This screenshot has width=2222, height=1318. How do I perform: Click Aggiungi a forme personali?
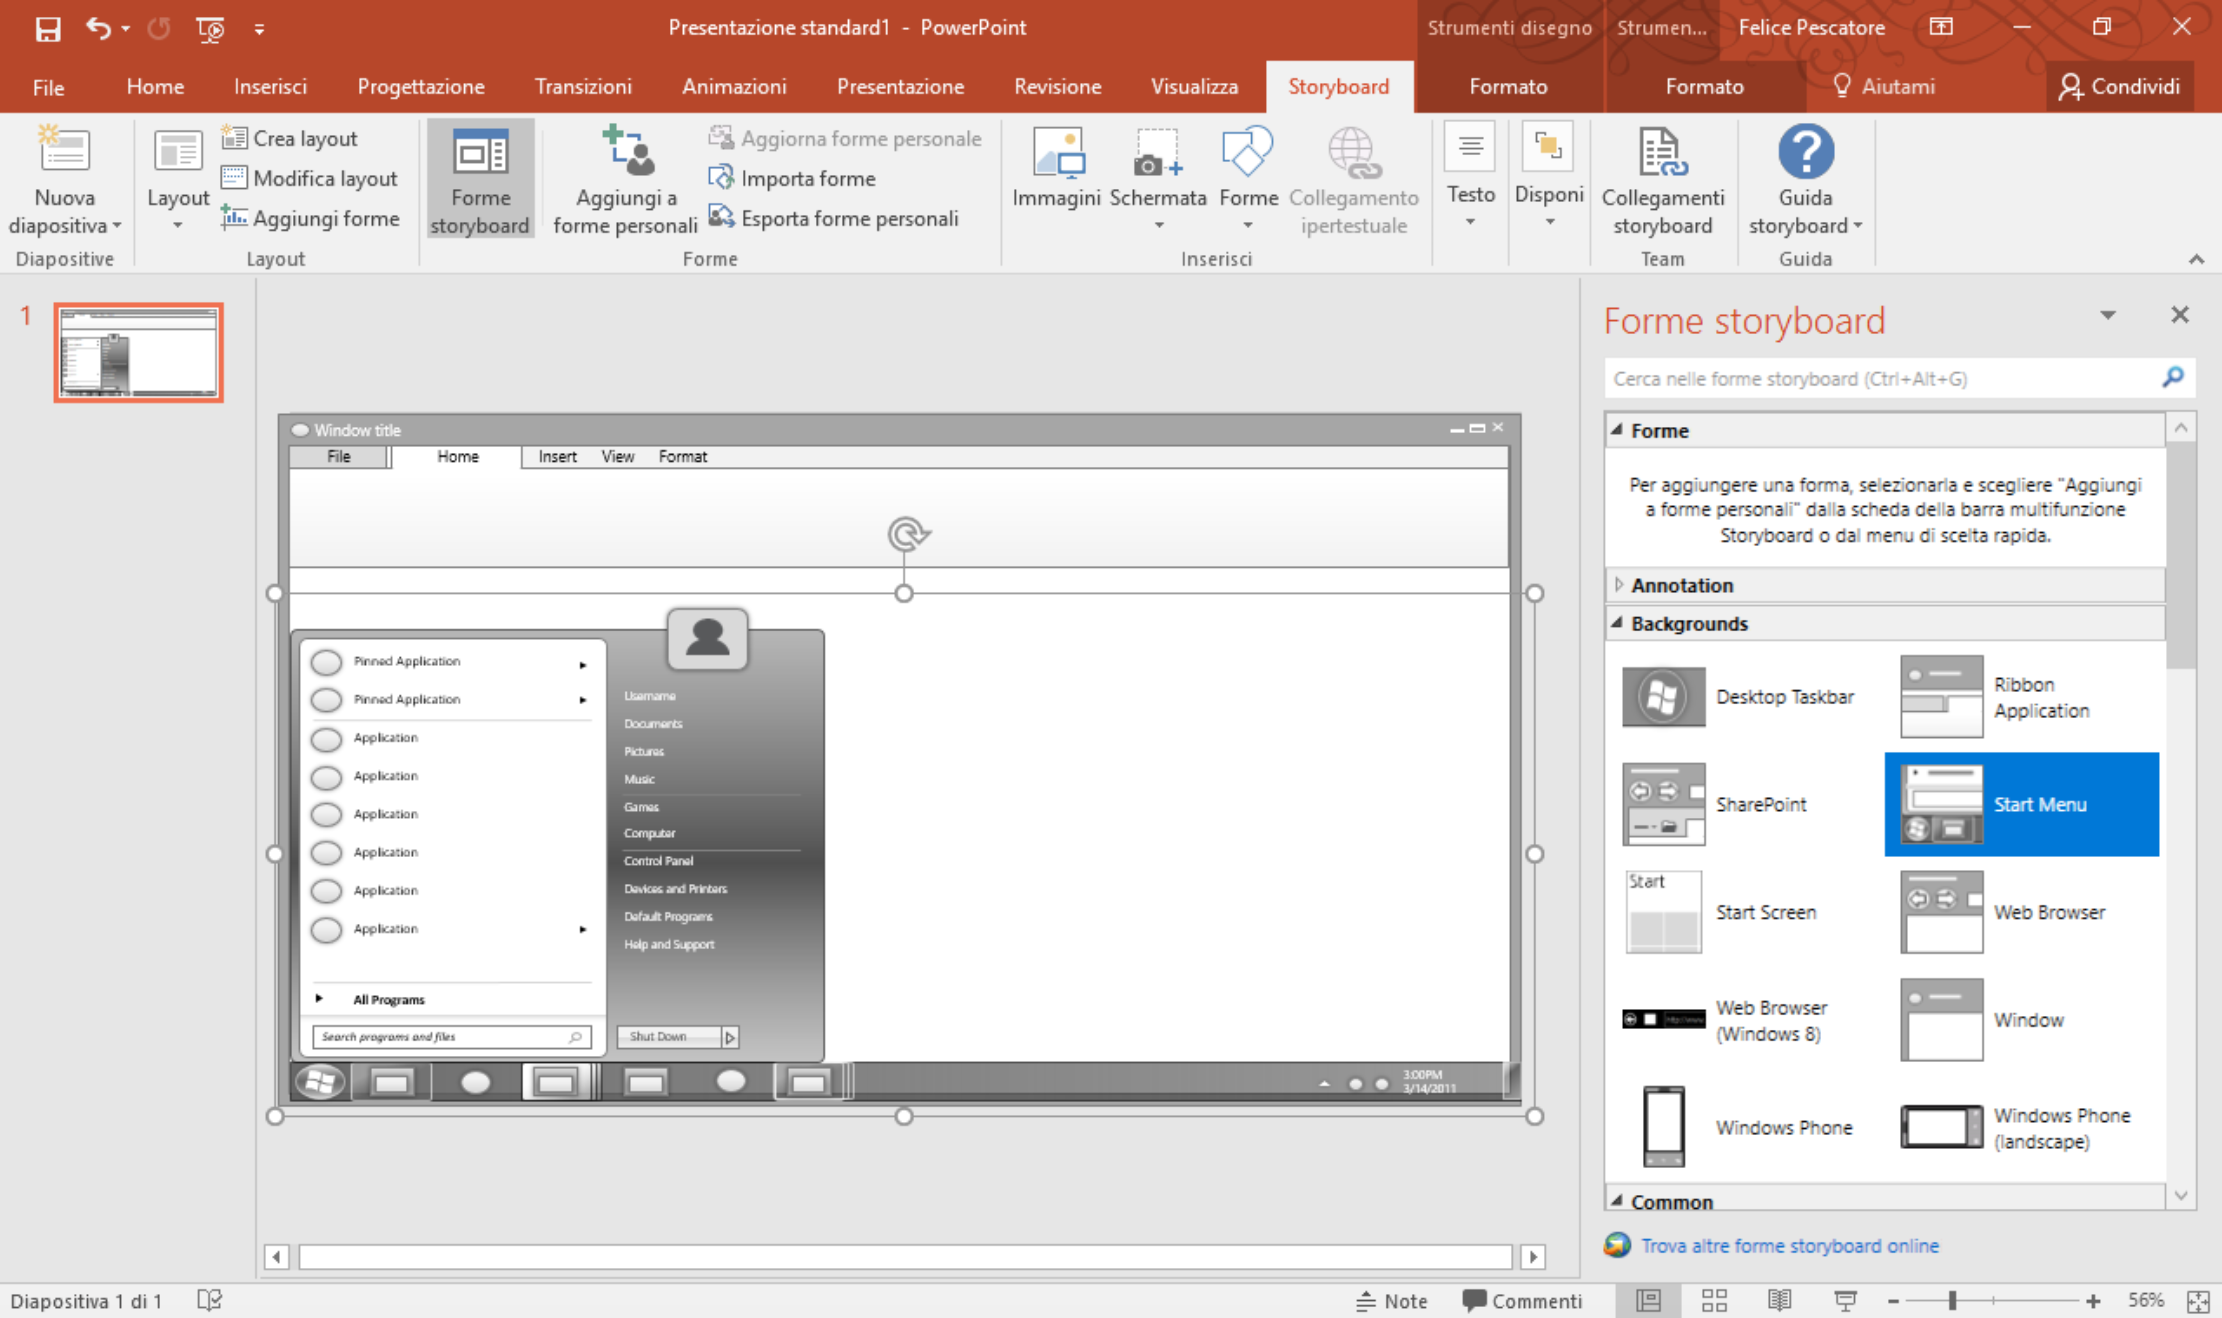(625, 180)
